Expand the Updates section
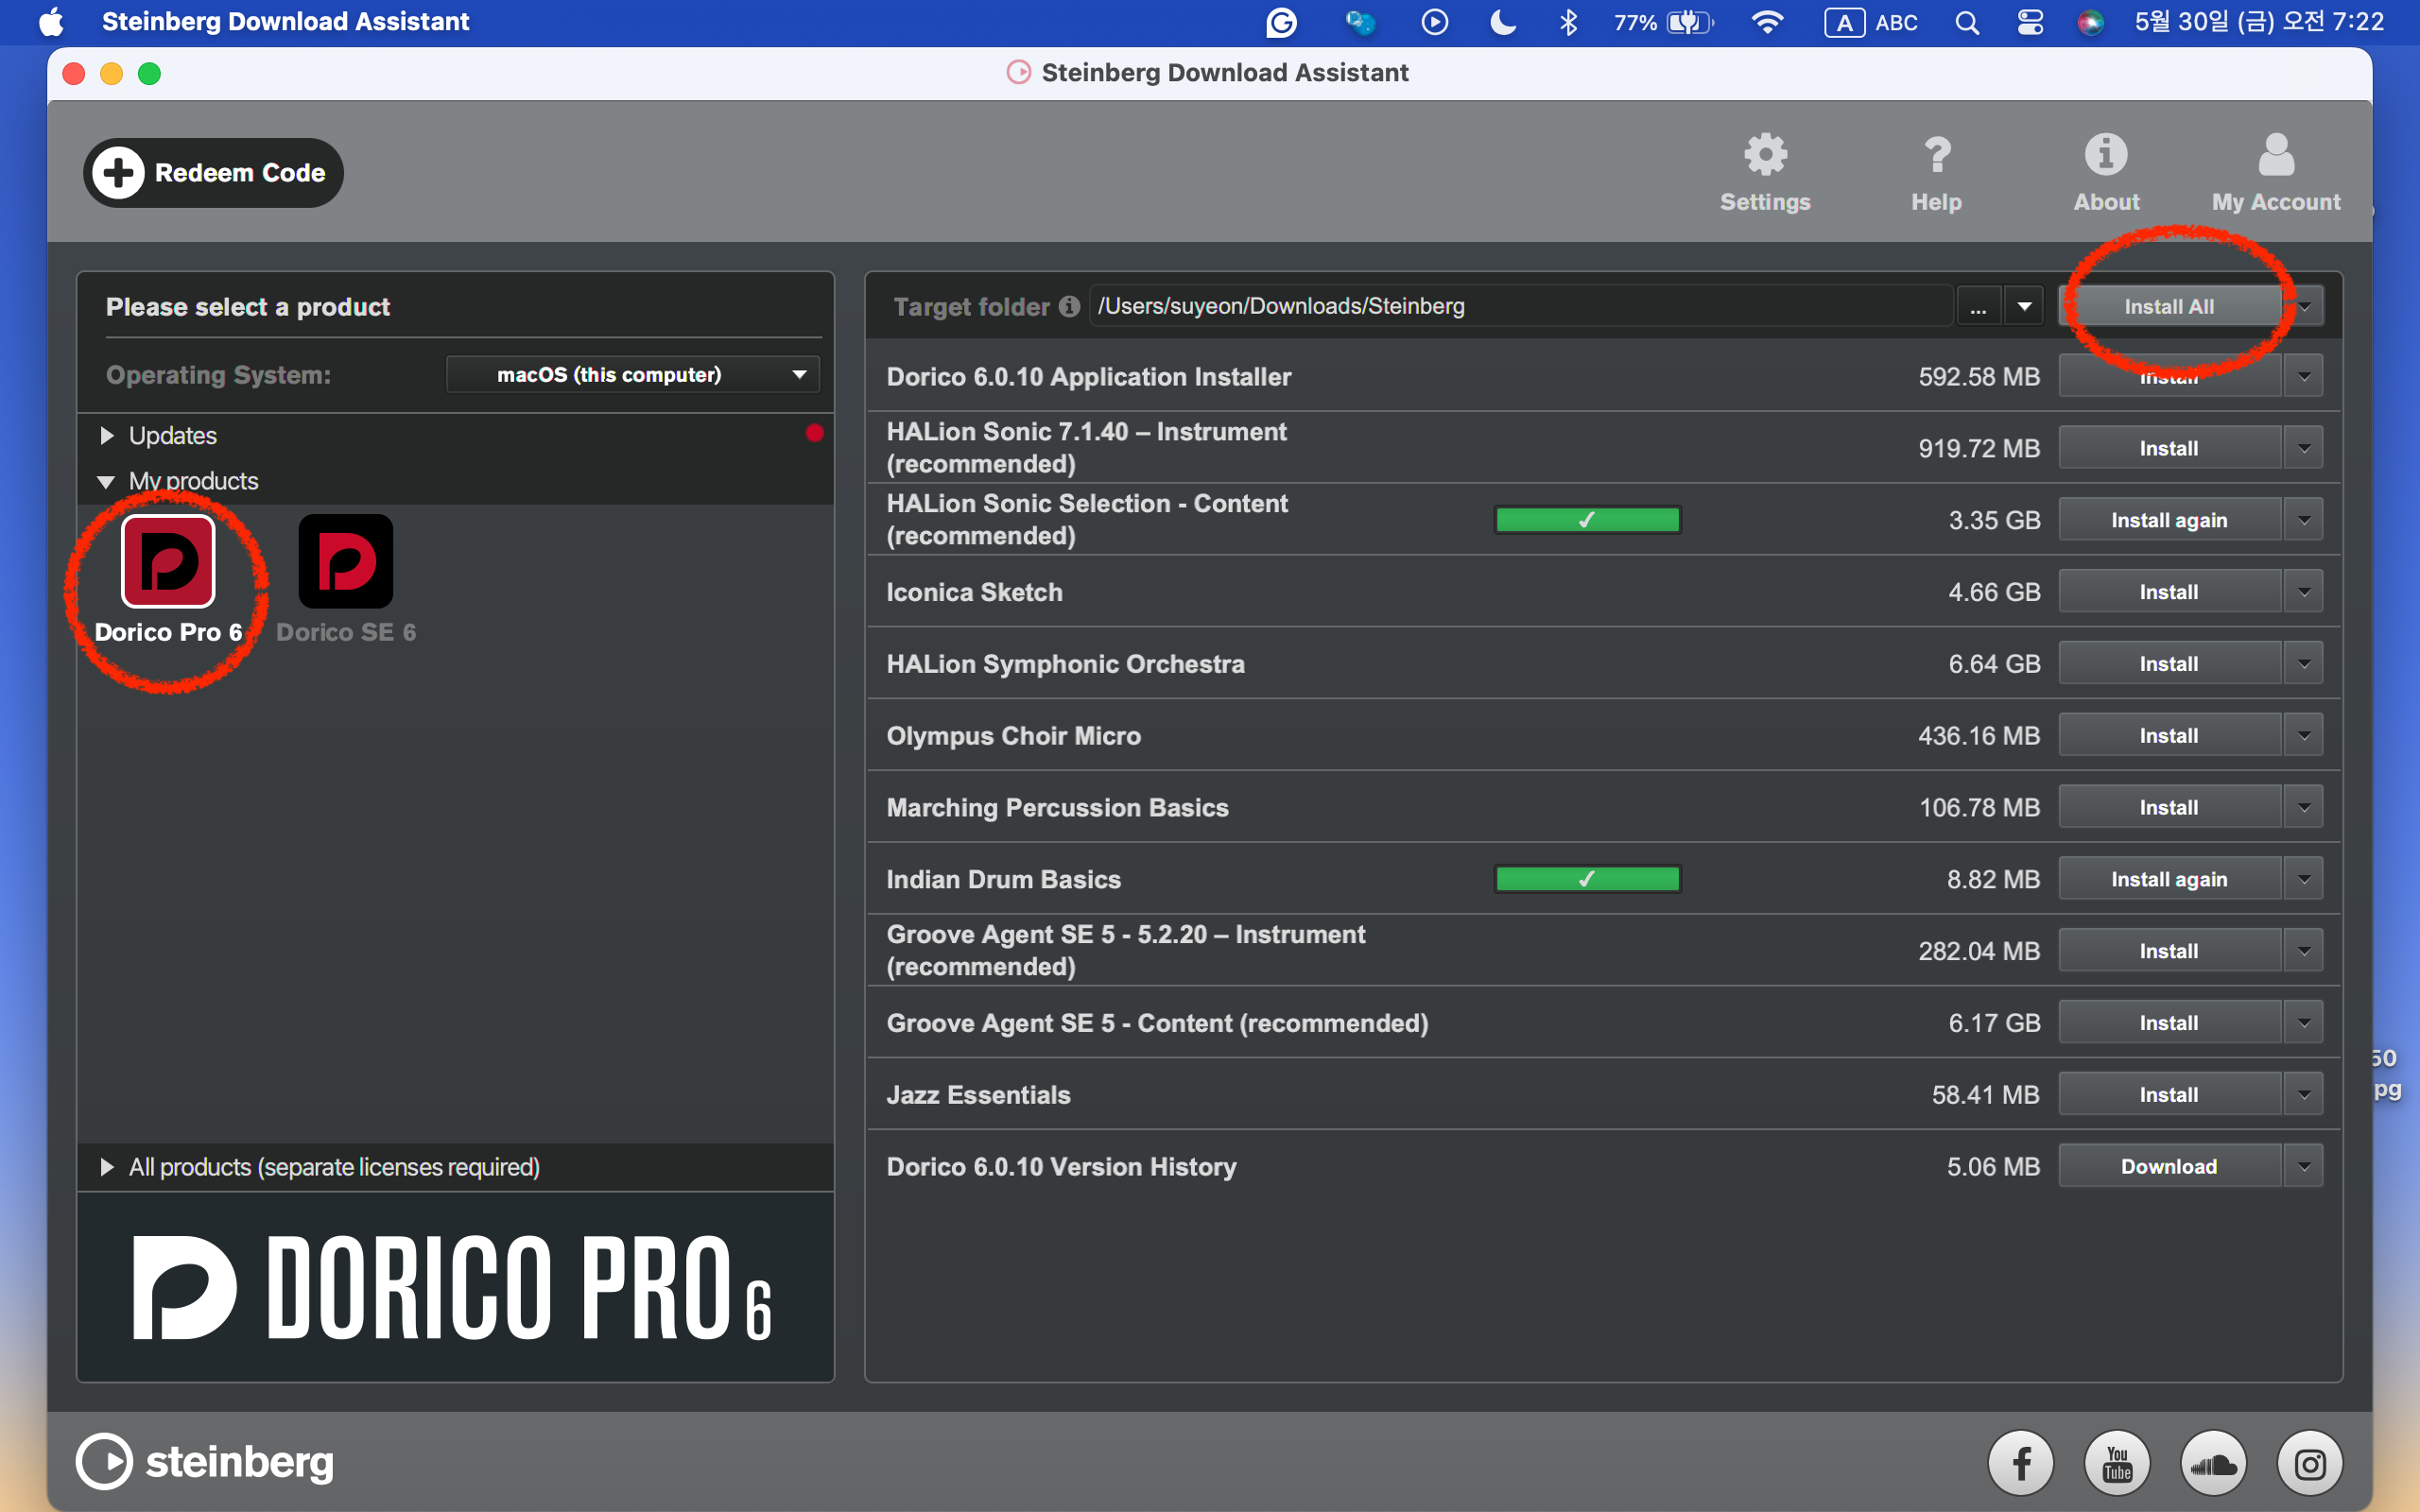 107,436
